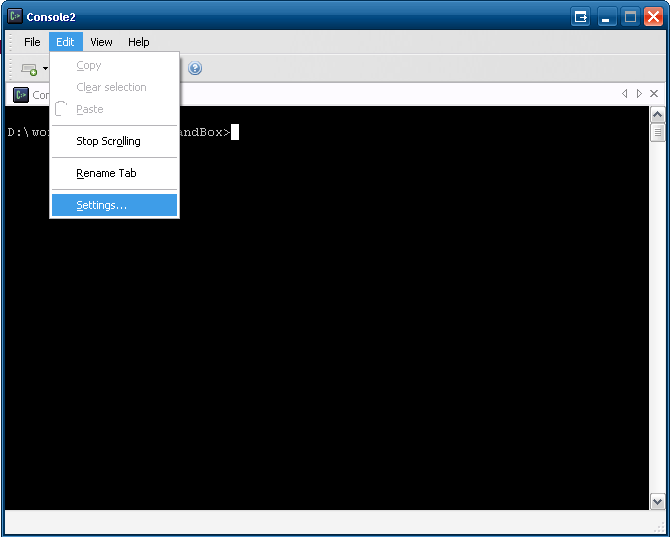Minimize the Console2 window
This screenshot has width=670, height=537.
click(x=606, y=17)
